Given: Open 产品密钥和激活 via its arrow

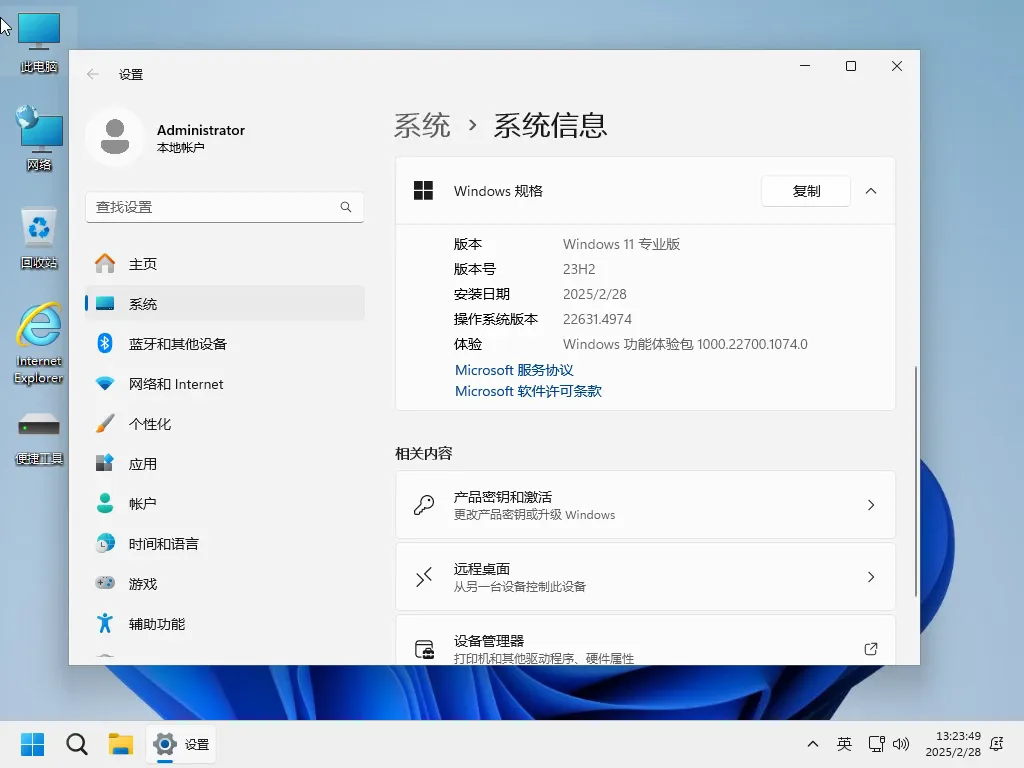Looking at the screenshot, I should pyautogui.click(x=870, y=504).
